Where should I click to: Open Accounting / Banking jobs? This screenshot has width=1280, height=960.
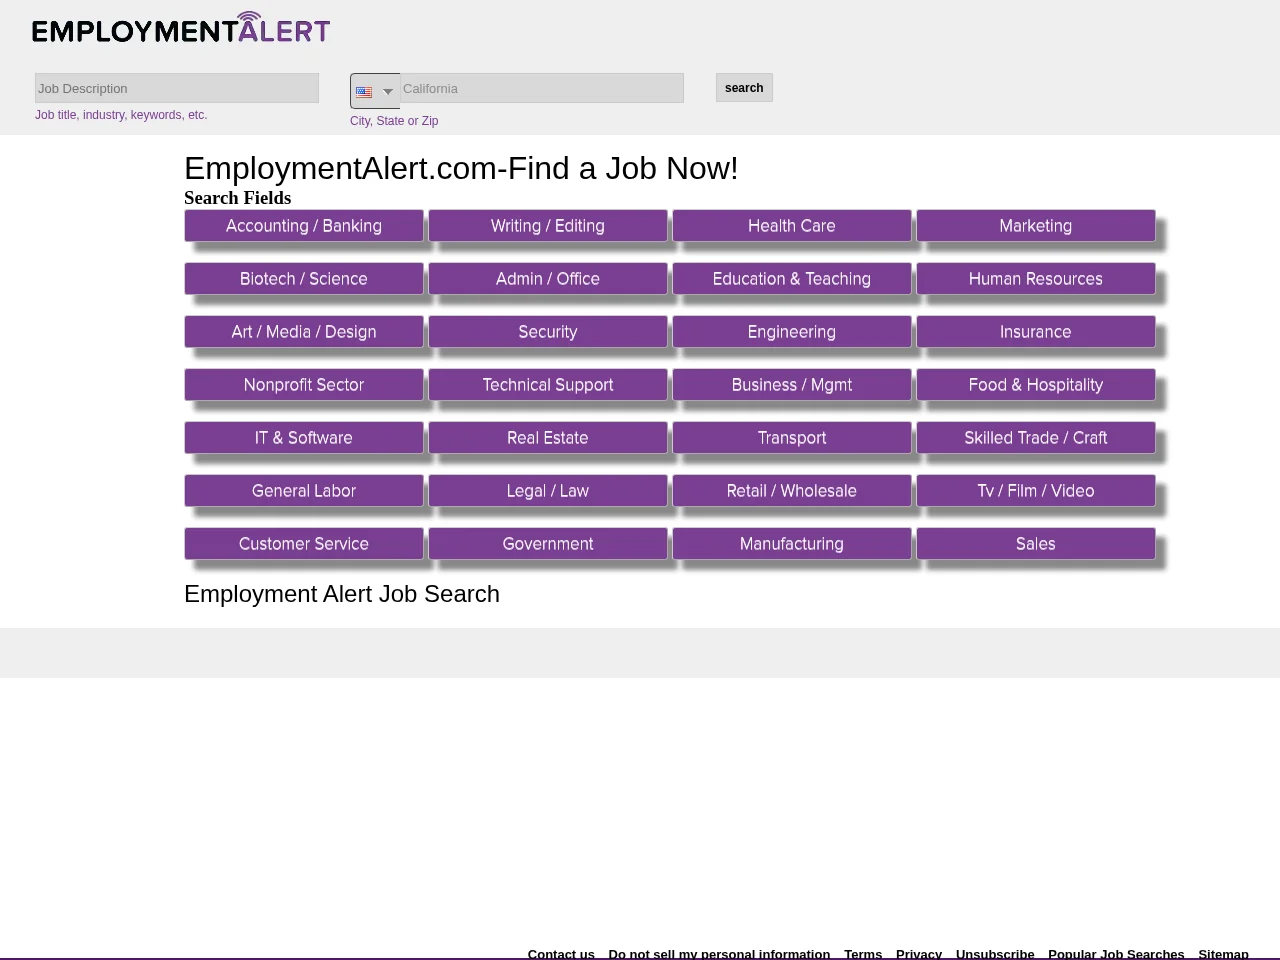[x=304, y=226]
